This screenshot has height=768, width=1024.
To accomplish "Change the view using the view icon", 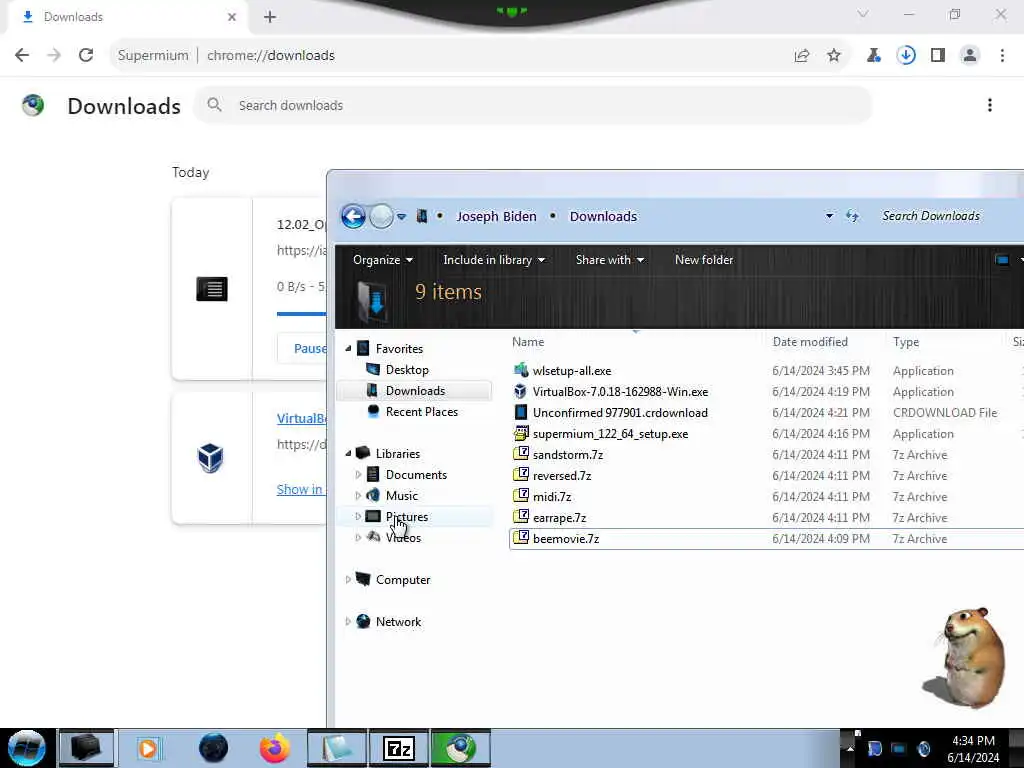I will click(x=1002, y=260).
